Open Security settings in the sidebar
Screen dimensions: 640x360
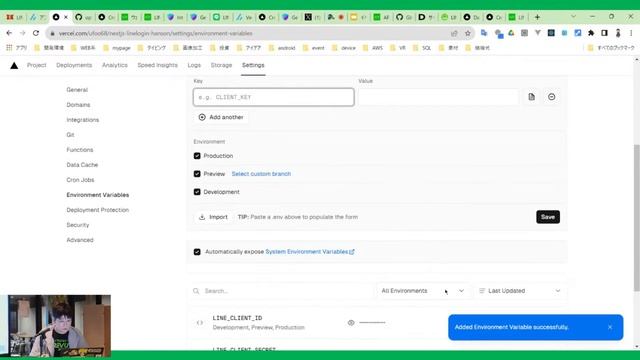click(78, 225)
